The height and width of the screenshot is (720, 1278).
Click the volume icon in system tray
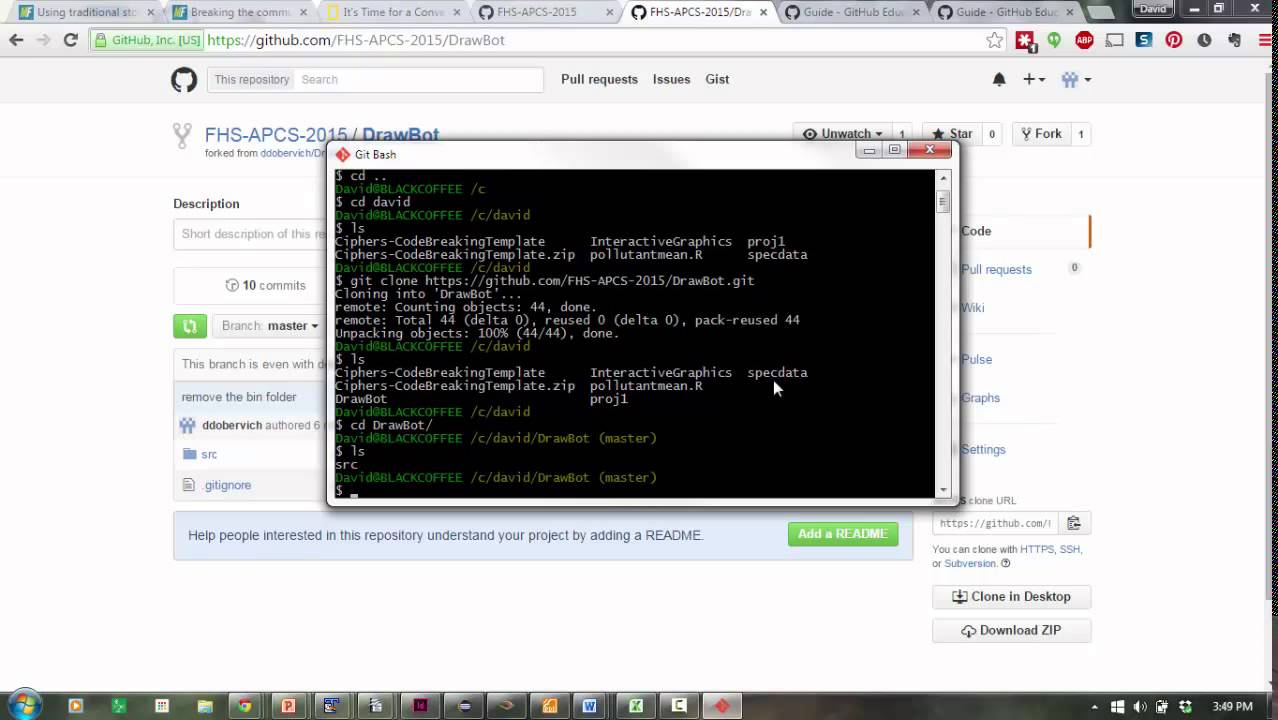tap(1140, 706)
